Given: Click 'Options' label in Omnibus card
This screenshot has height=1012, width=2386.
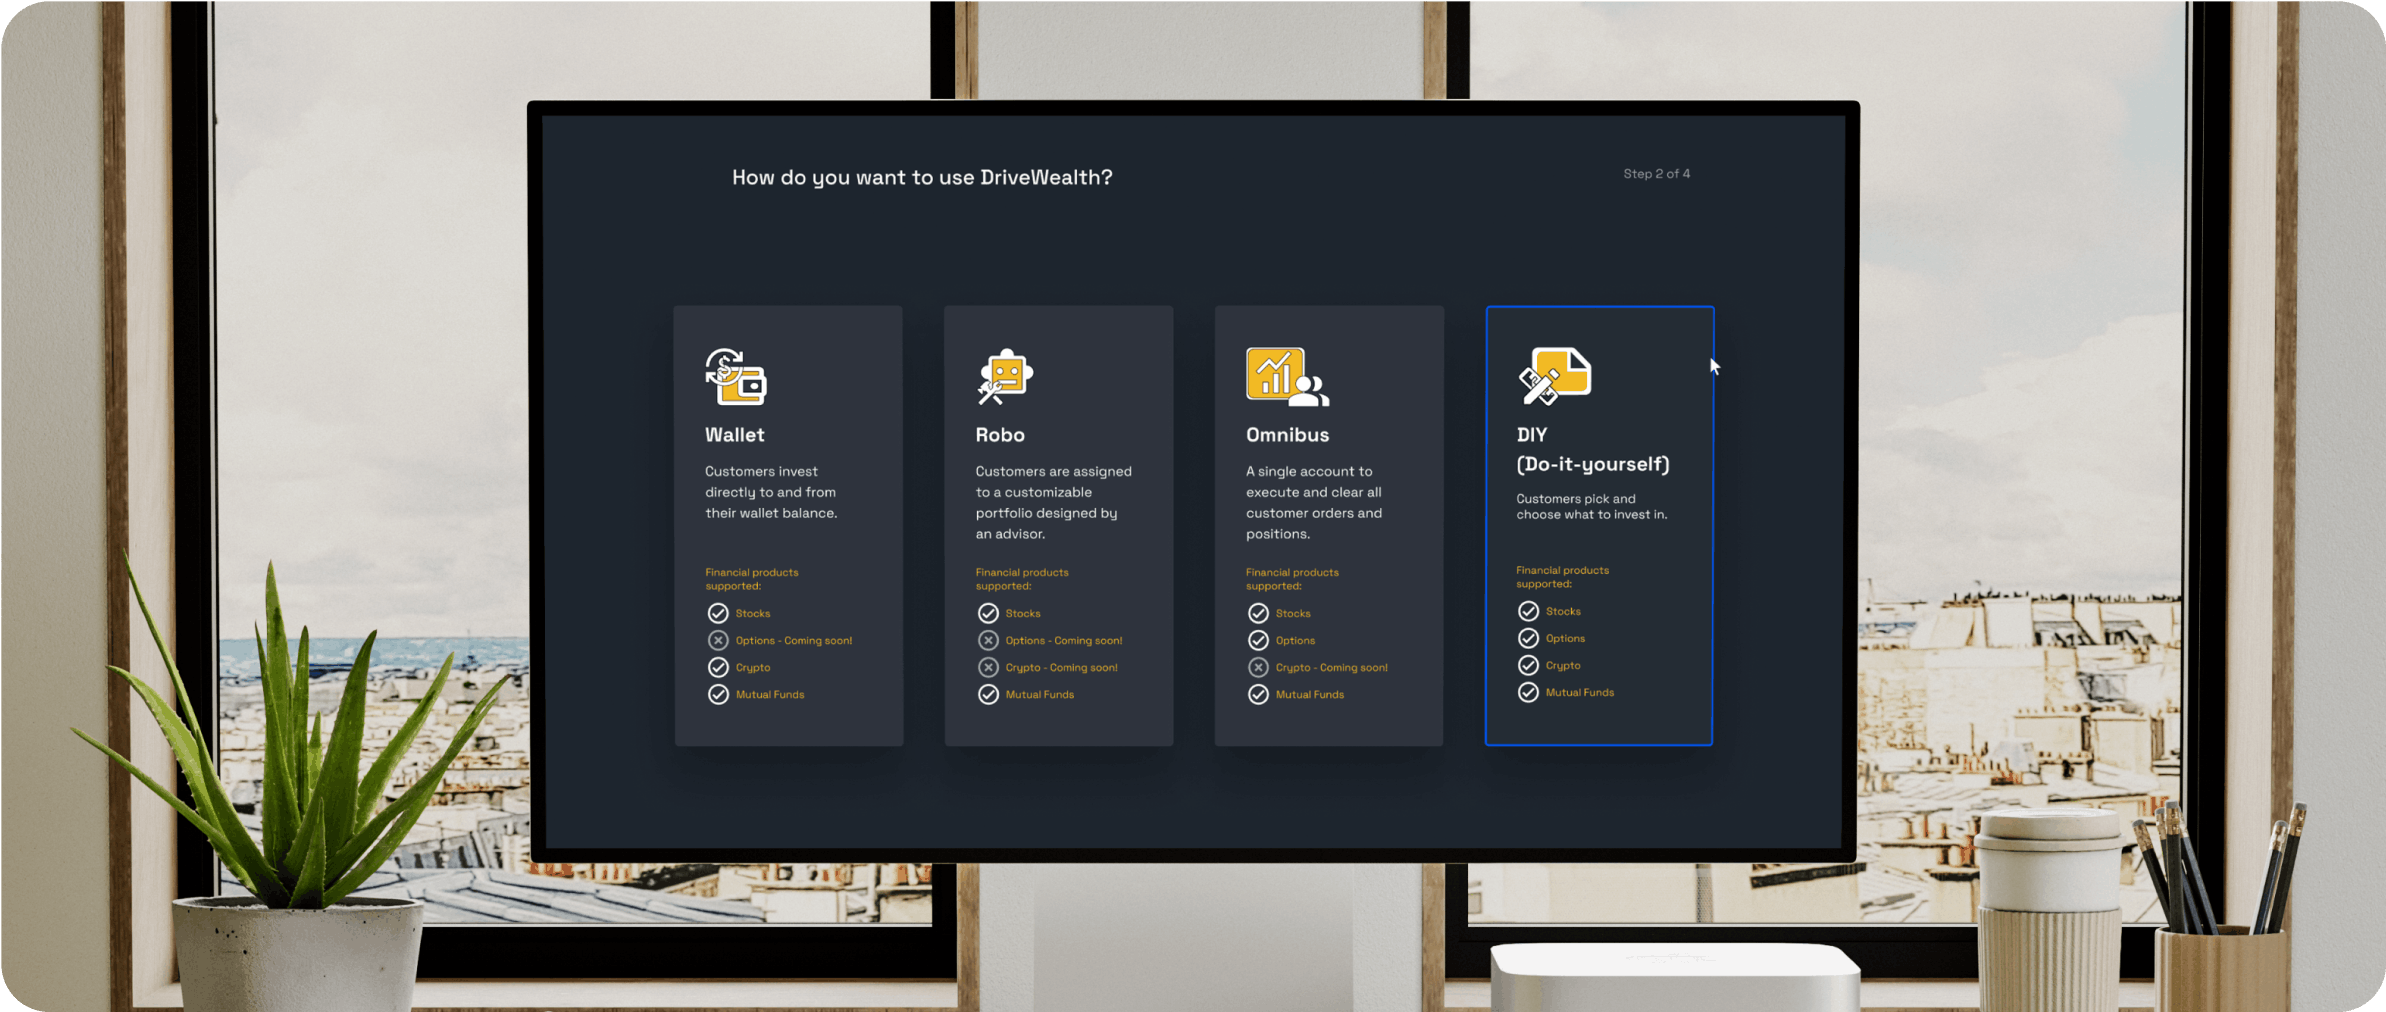Looking at the screenshot, I should point(1295,641).
